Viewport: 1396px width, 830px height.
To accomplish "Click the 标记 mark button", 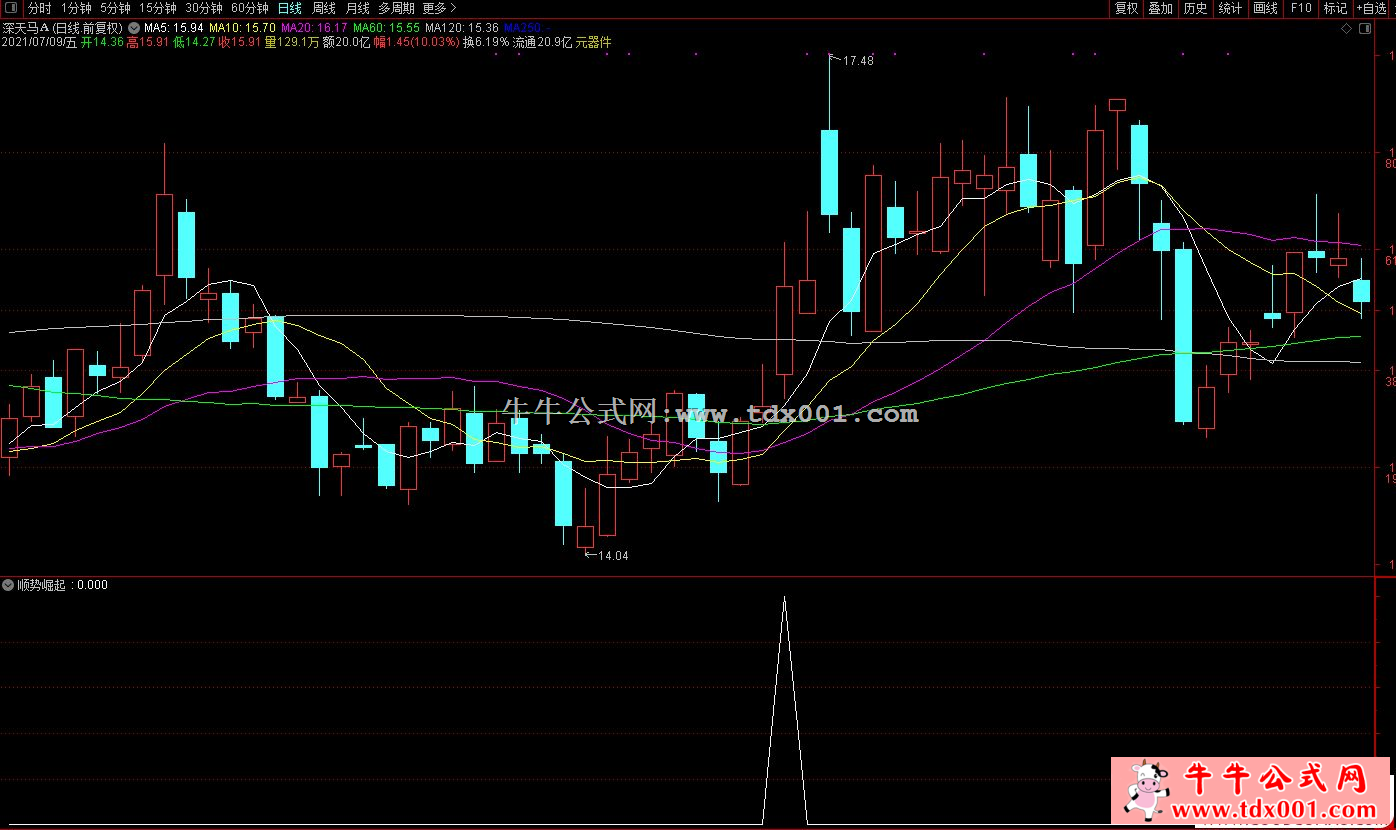I will point(1335,8).
